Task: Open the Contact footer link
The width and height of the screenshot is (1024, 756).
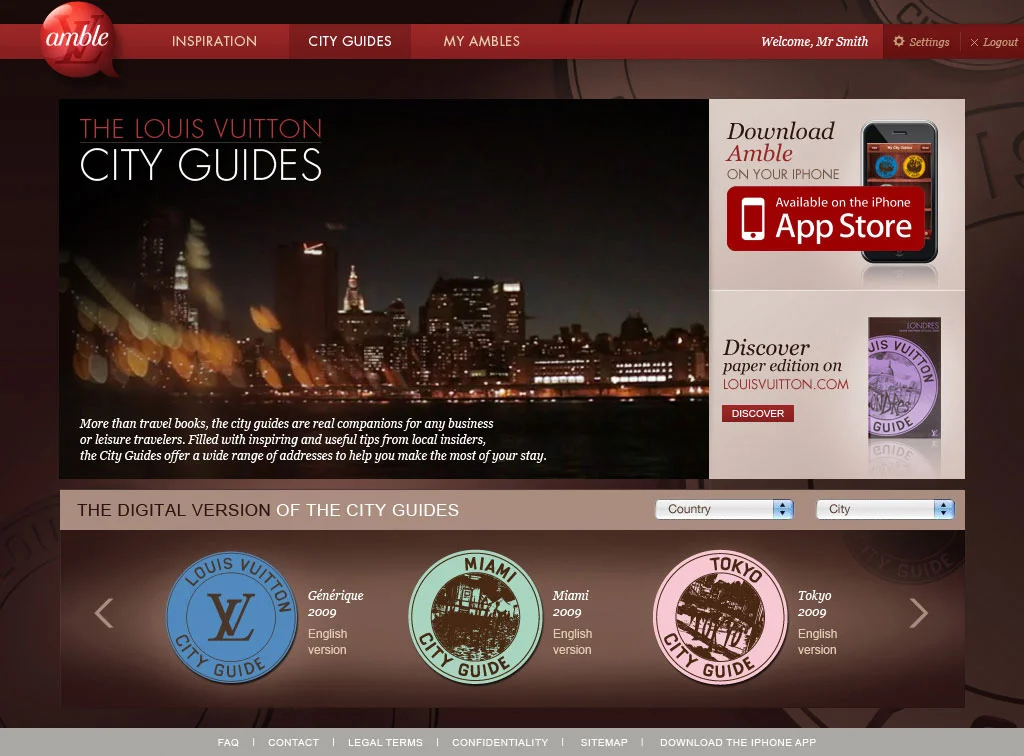Action: (293, 742)
